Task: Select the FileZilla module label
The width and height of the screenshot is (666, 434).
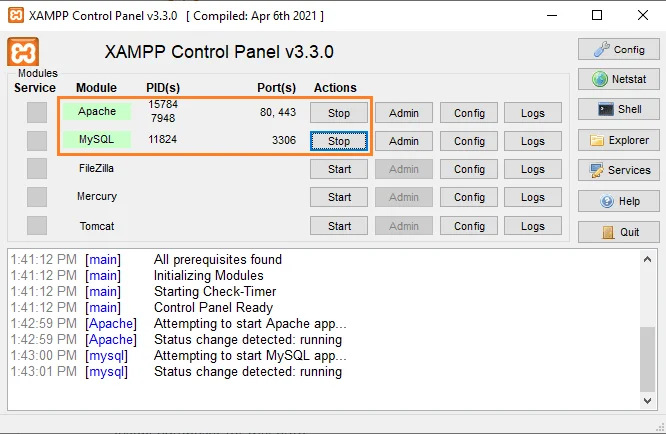Action: (x=96, y=168)
